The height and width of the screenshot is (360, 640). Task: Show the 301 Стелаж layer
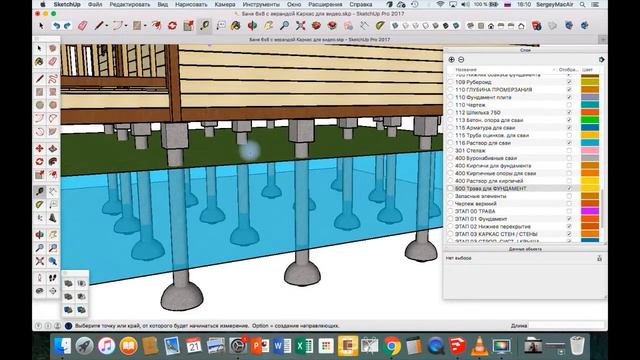click(x=569, y=151)
